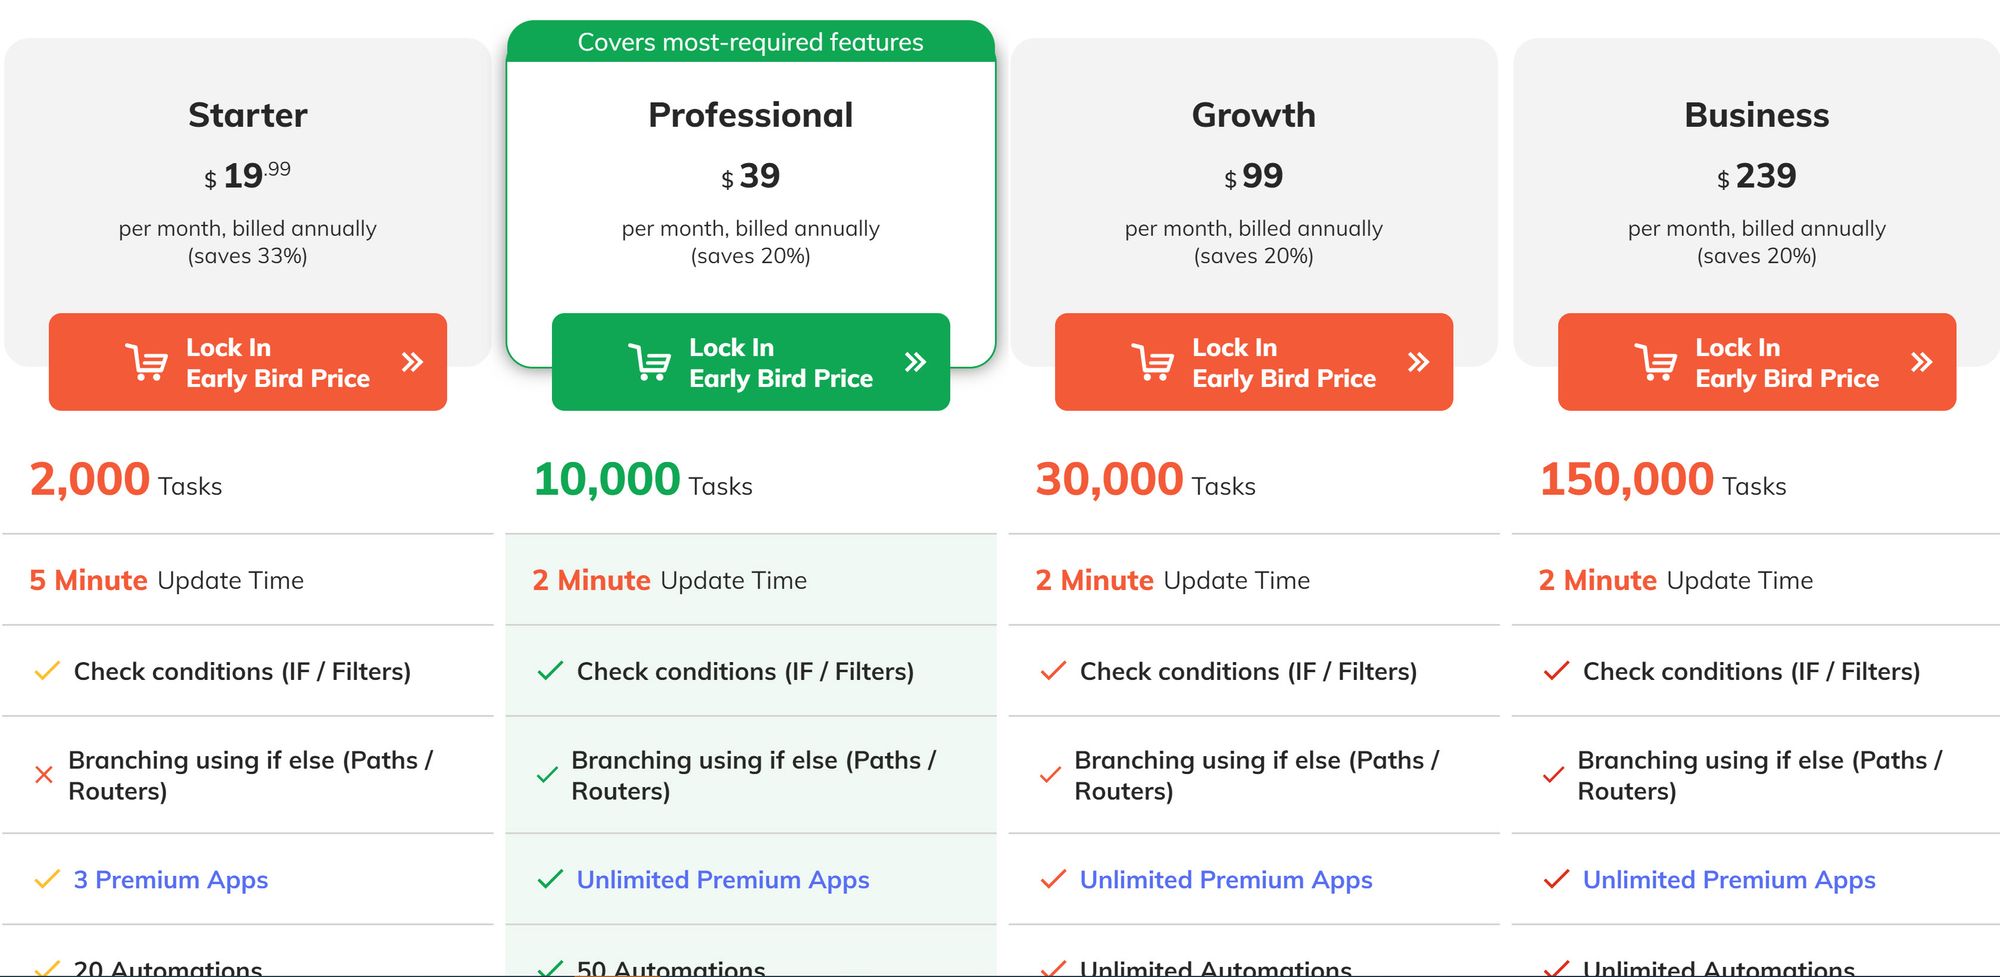Click yellow checkmark beside 3 Premium Apps
Image resolution: width=2000 pixels, height=977 pixels.
pyautogui.click(x=47, y=880)
